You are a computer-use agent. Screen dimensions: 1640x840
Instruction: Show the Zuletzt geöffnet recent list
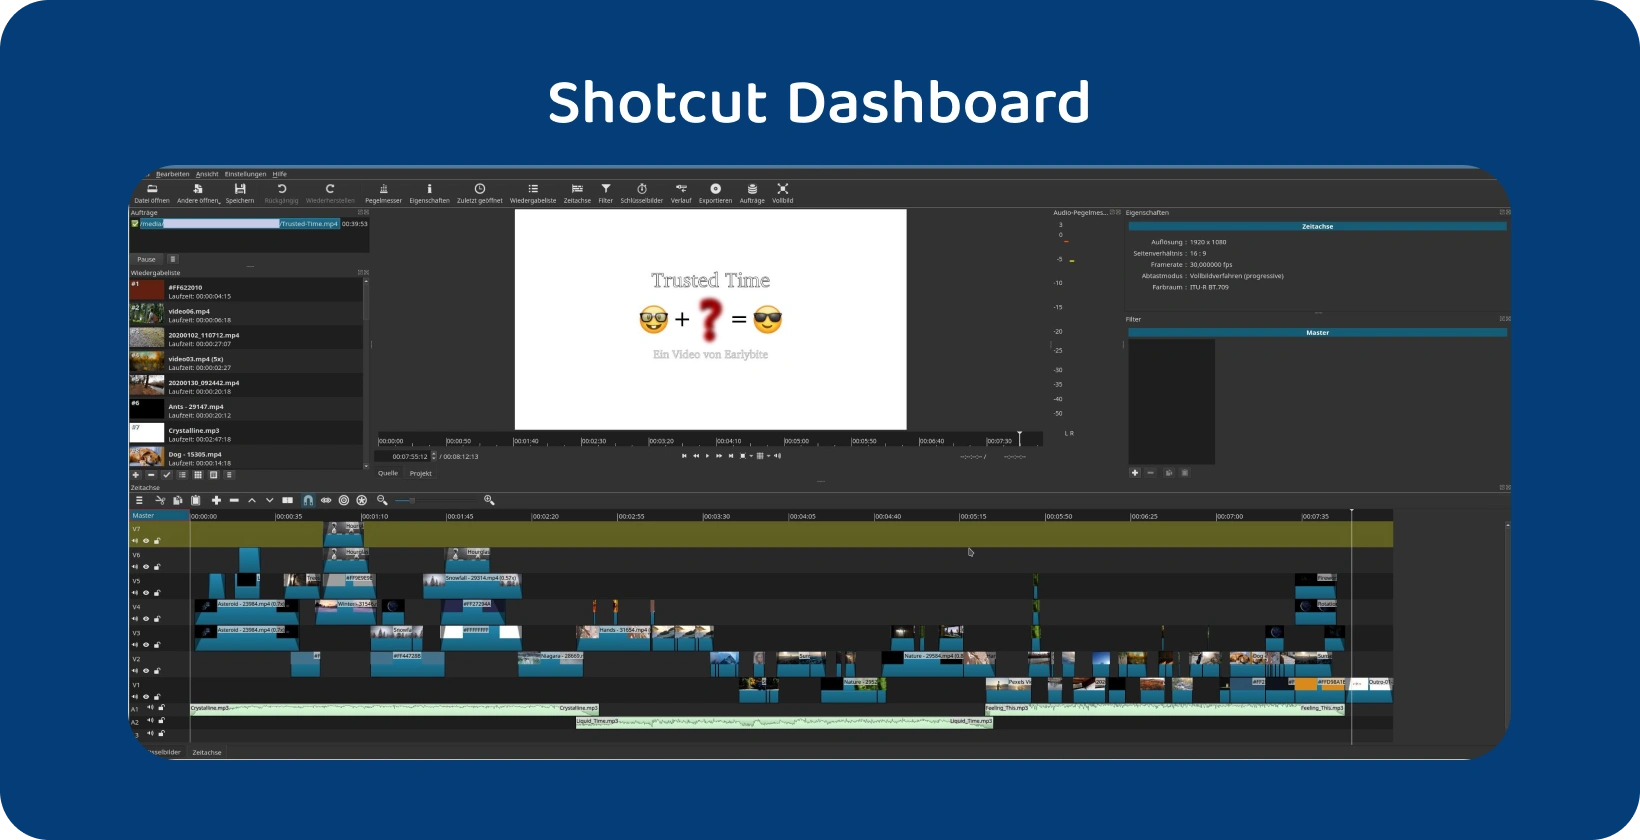tap(480, 193)
